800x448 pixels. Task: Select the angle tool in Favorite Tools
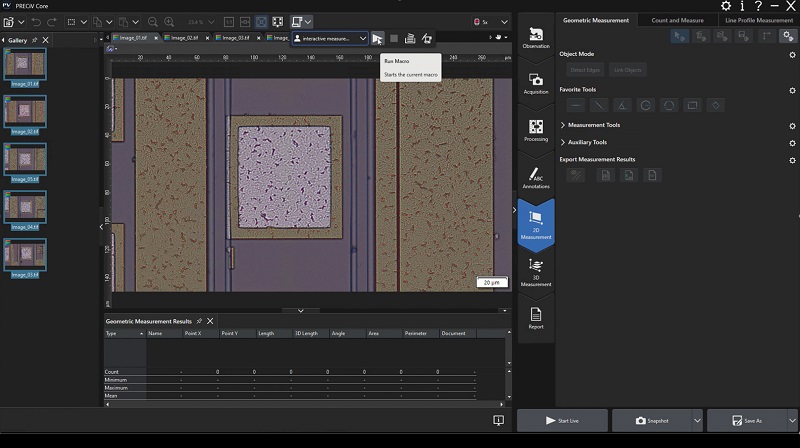(622, 104)
